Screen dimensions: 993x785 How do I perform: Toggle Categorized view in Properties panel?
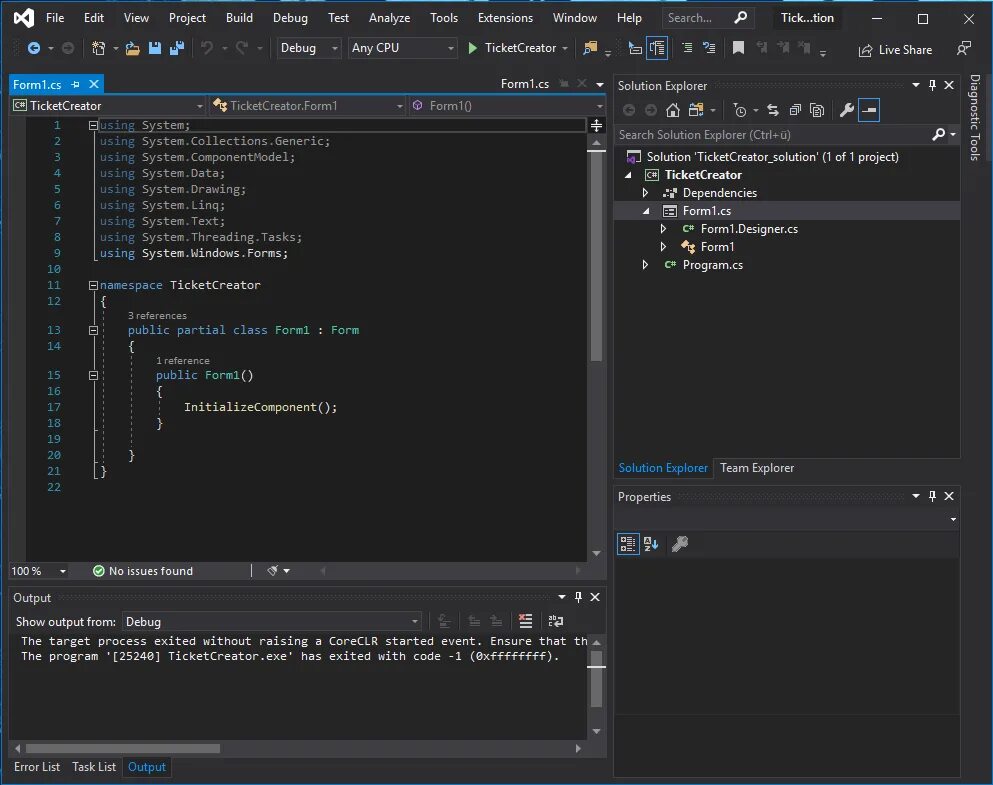point(628,544)
